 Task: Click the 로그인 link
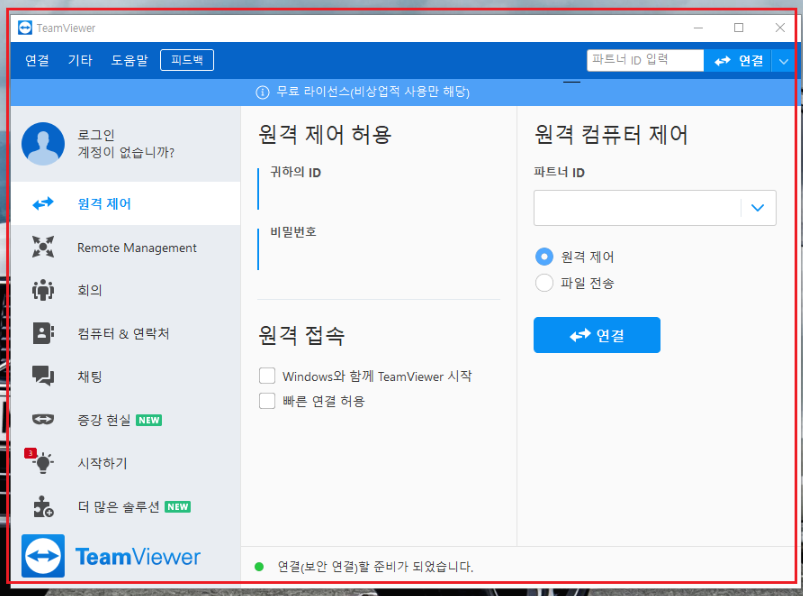[96, 135]
